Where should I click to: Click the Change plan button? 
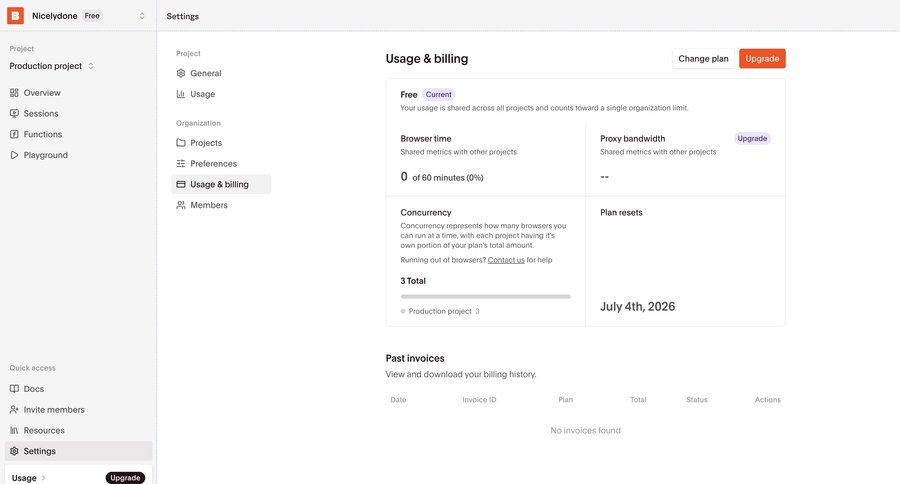pos(703,59)
